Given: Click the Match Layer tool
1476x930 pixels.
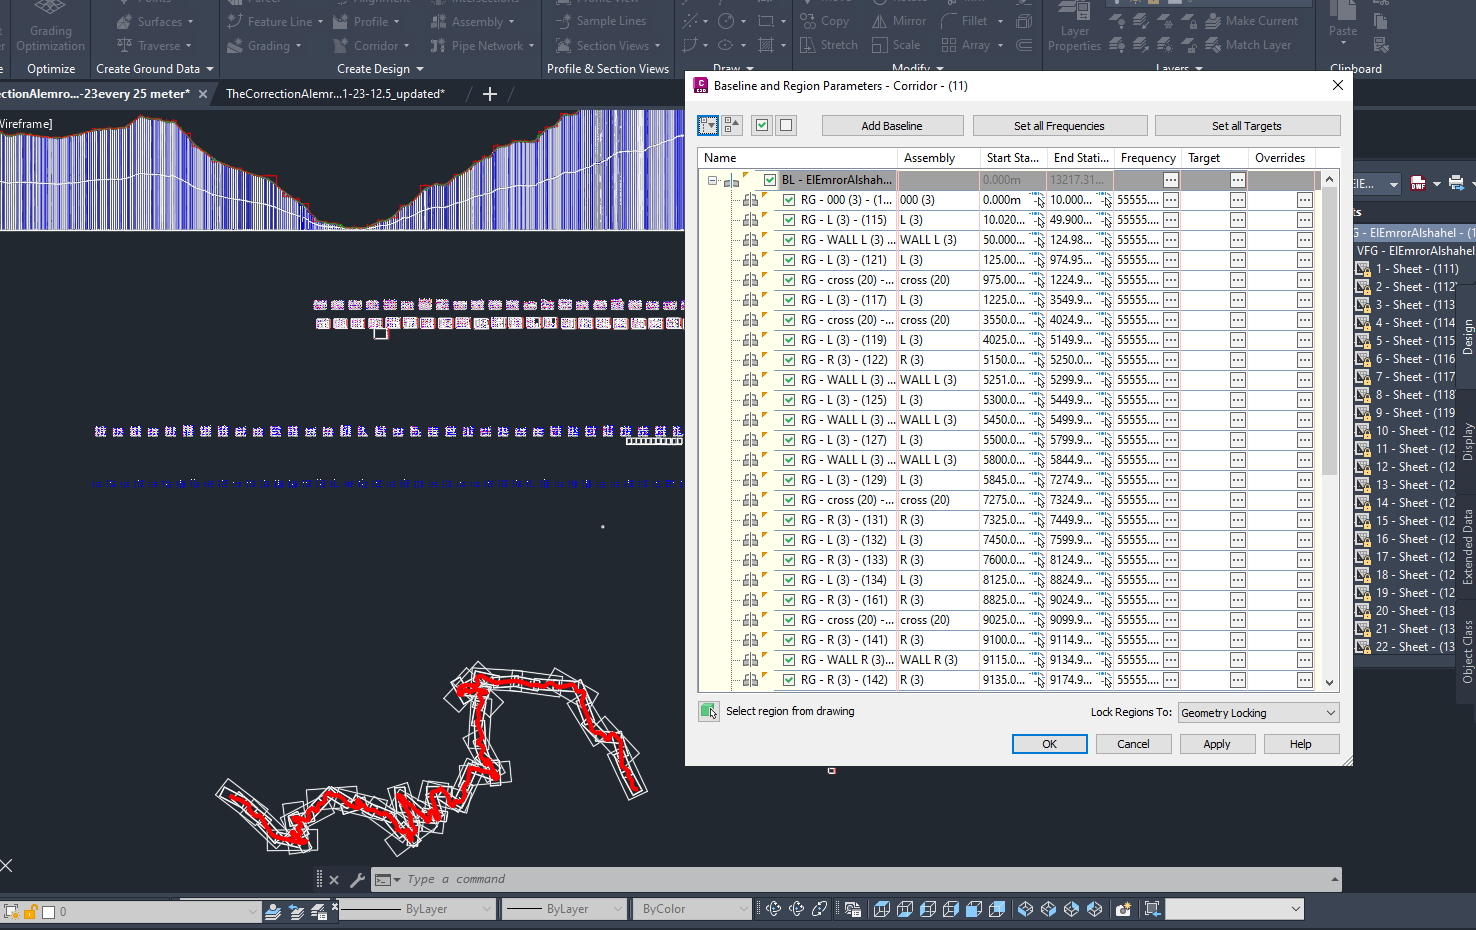Looking at the screenshot, I should pyautogui.click(x=1248, y=45).
